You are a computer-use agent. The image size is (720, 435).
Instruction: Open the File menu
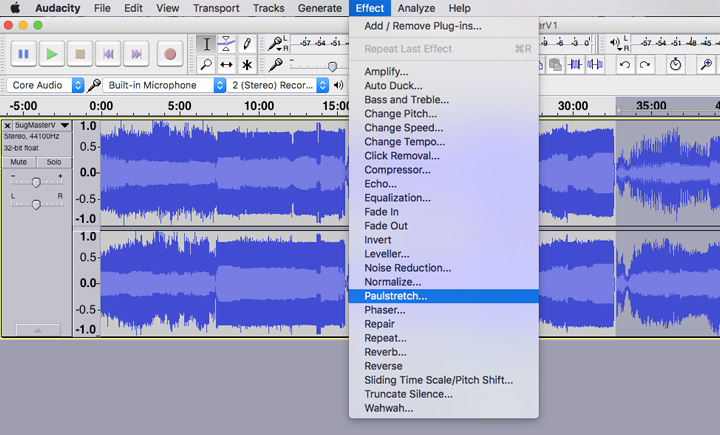[x=102, y=8]
